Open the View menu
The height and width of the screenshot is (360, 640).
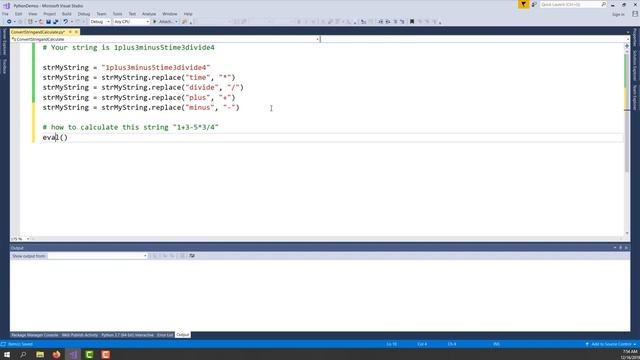[33, 14]
